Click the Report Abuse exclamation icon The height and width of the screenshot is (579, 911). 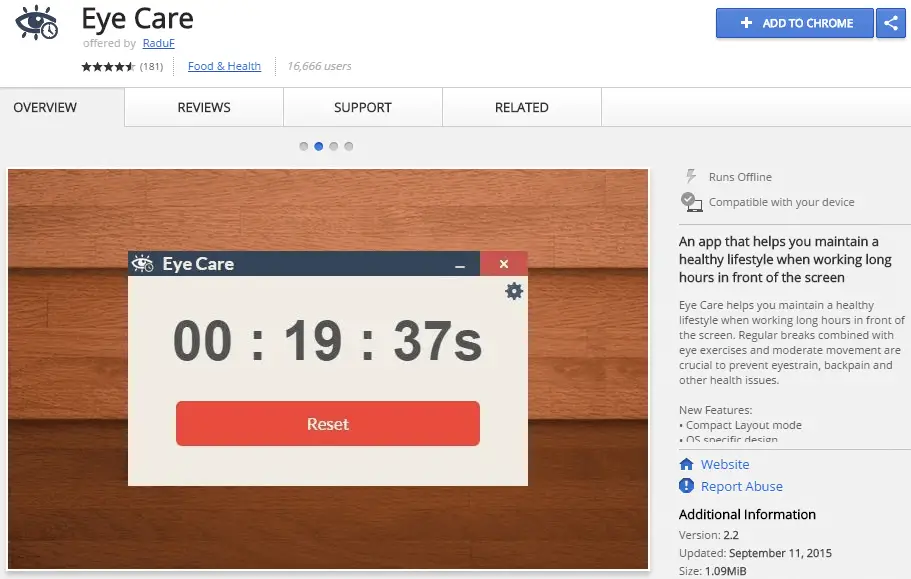click(686, 486)
